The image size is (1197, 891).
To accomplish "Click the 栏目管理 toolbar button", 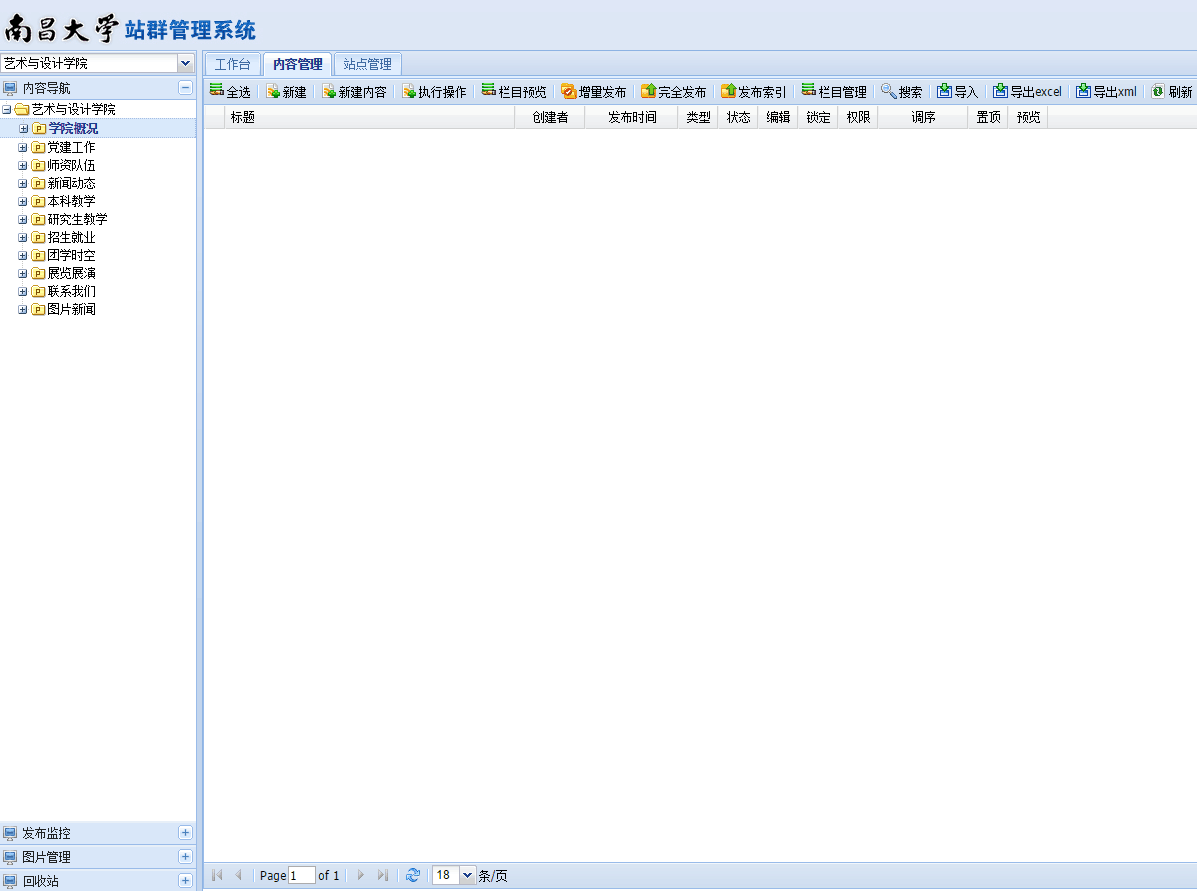I will click(833, 91).
